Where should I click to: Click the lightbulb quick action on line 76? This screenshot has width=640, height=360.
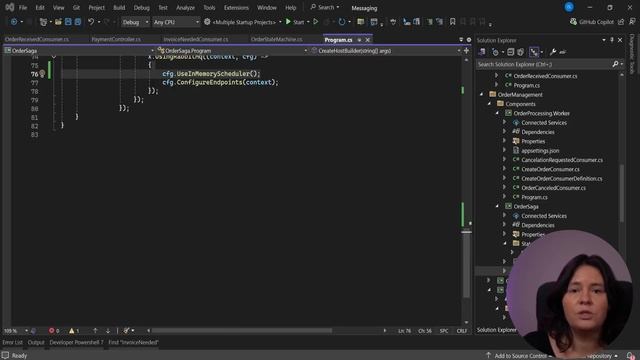[x=42, y=74]
